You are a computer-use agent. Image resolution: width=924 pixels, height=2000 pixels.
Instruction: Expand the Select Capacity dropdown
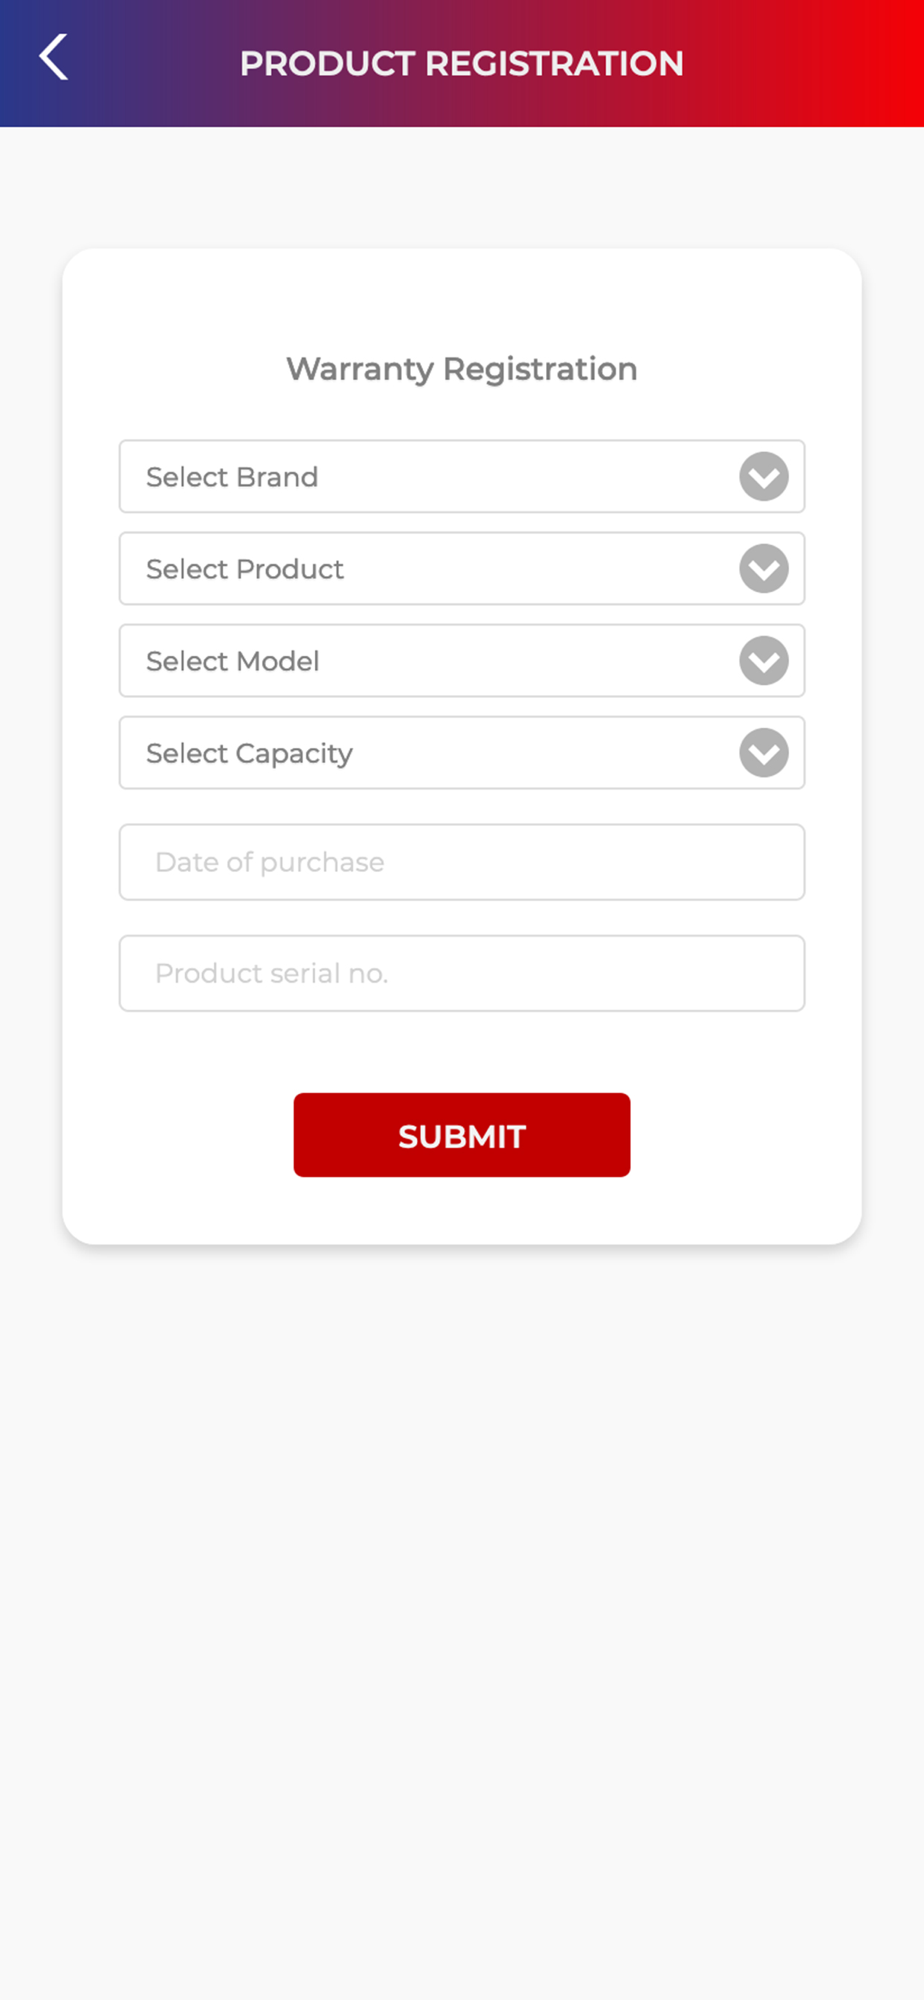pos(462,753)
